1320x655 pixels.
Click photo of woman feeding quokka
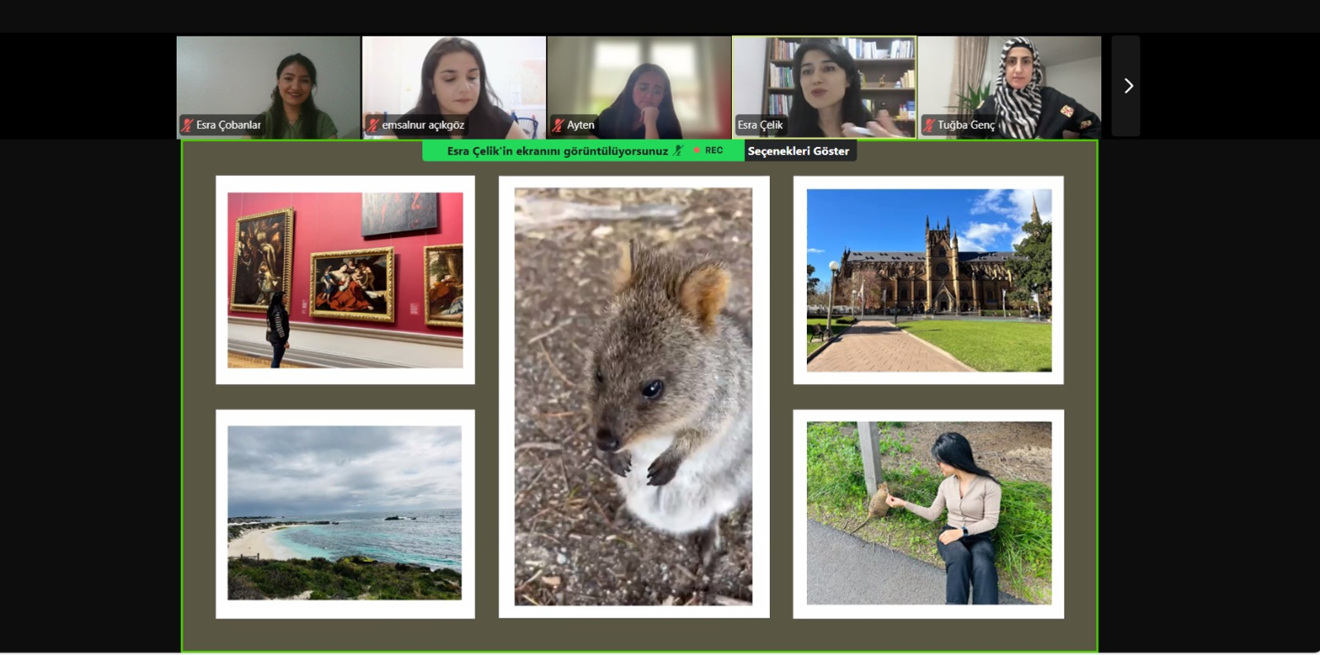coord(928,513)
